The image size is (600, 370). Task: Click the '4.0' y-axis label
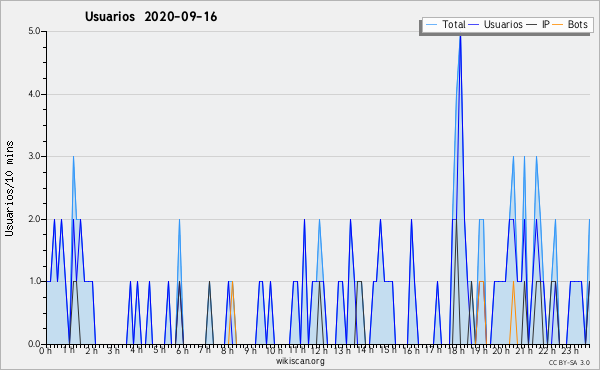pyautogui.click(x=34, y=94)
